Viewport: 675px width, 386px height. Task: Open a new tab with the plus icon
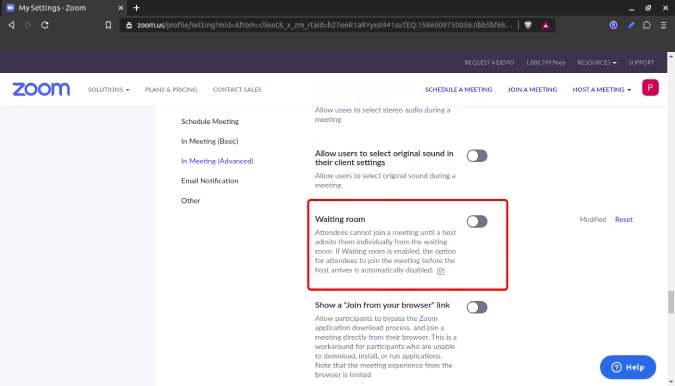tap(136, 8)
